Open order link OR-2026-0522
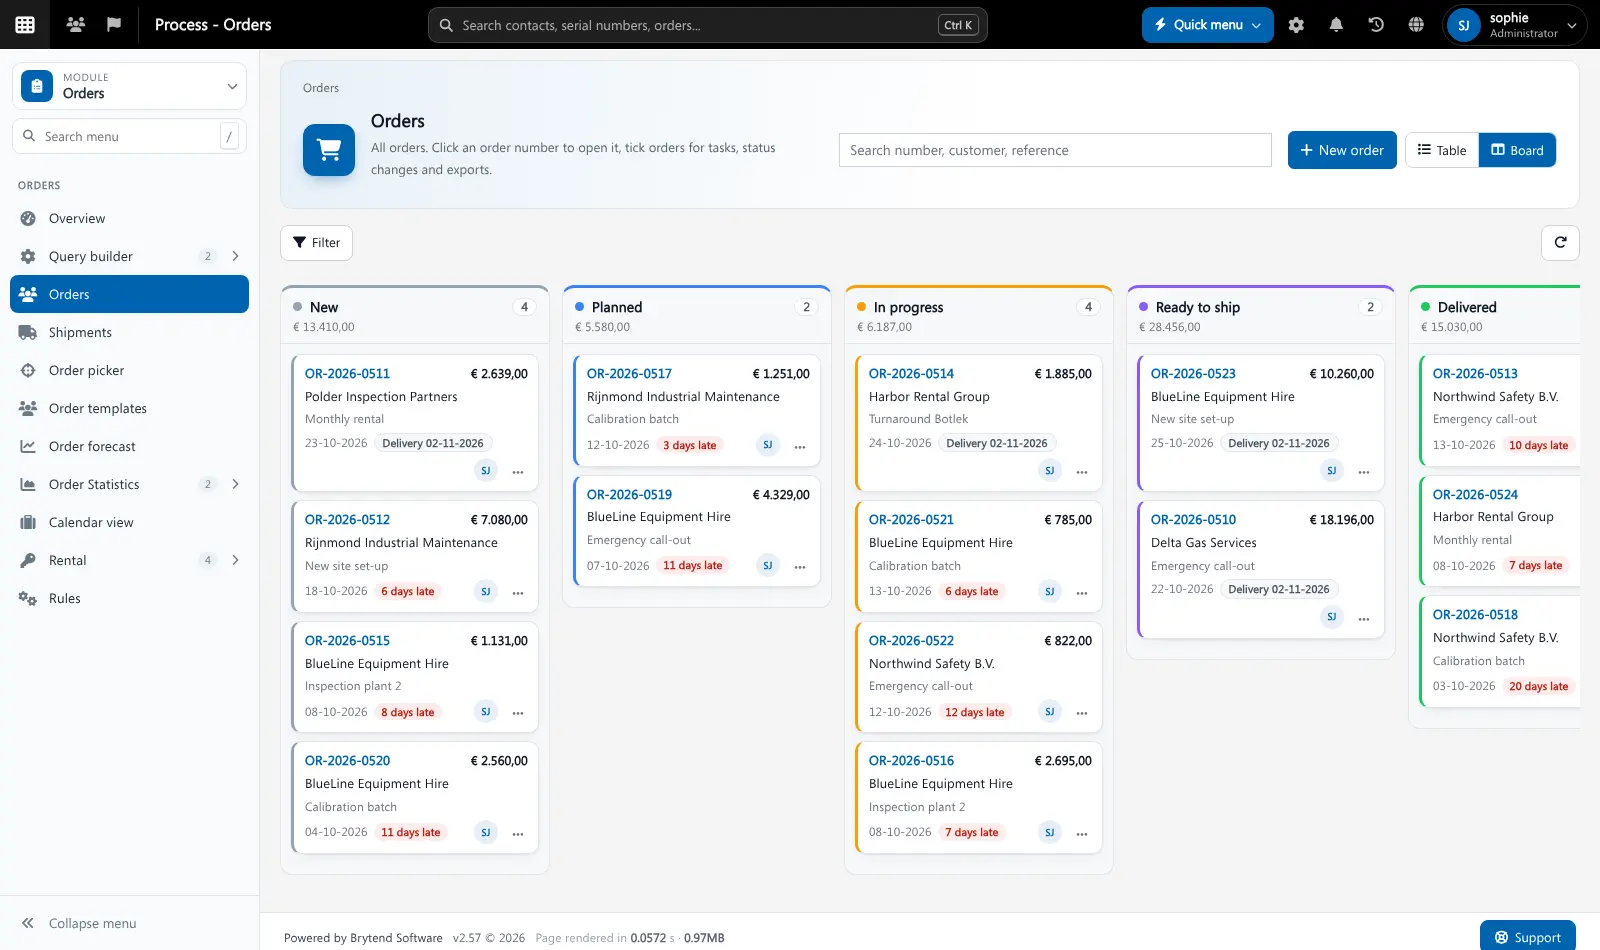Viewport: 1600px width, 950px height. pyautogui.click(x=911, y=641)
